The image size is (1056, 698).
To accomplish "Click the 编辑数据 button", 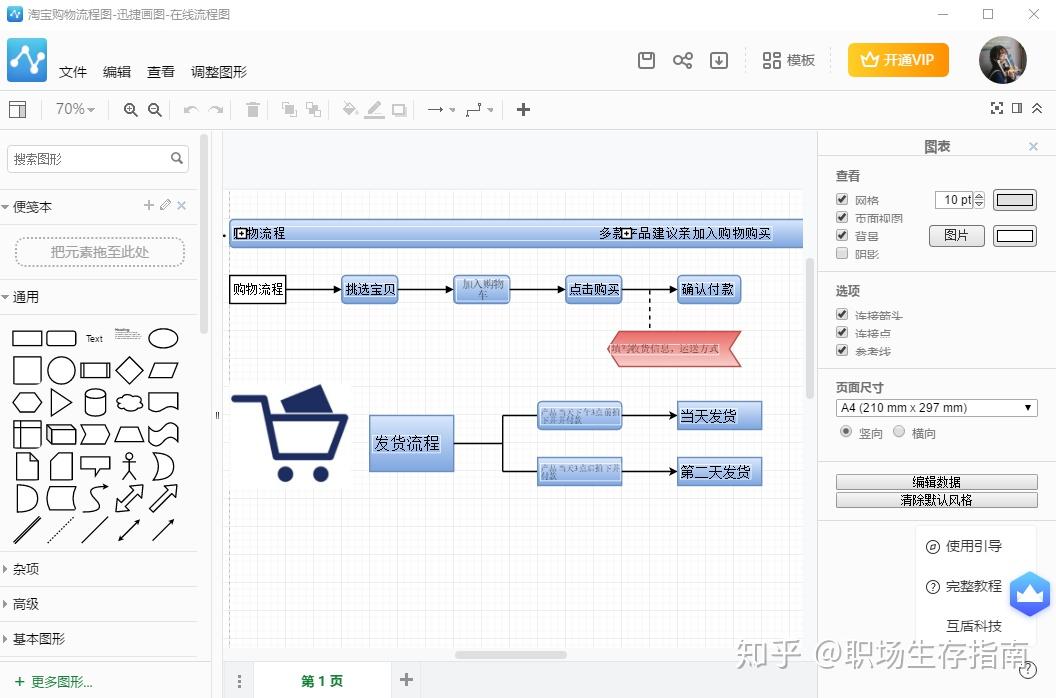I will pyautogui.click(x=936, y=482).
